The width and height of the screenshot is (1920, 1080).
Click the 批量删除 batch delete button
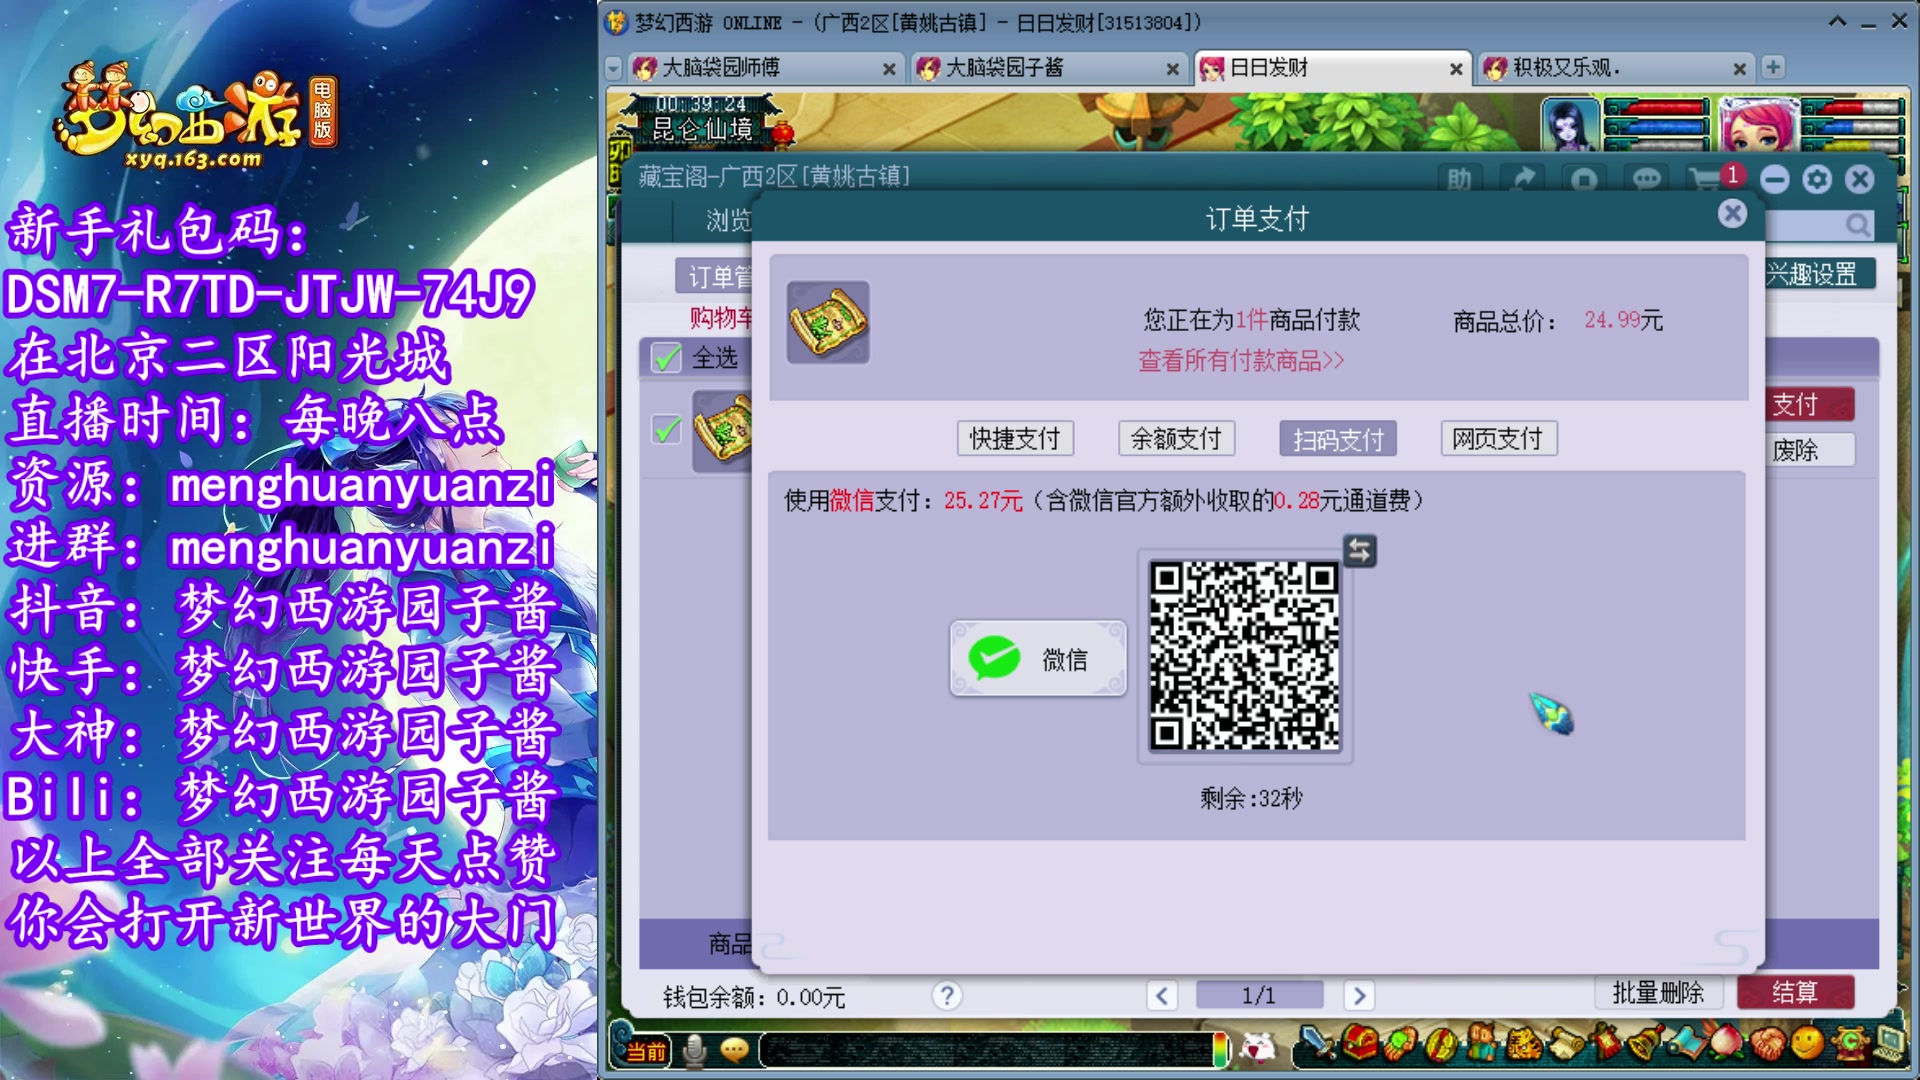point(1658,992)
